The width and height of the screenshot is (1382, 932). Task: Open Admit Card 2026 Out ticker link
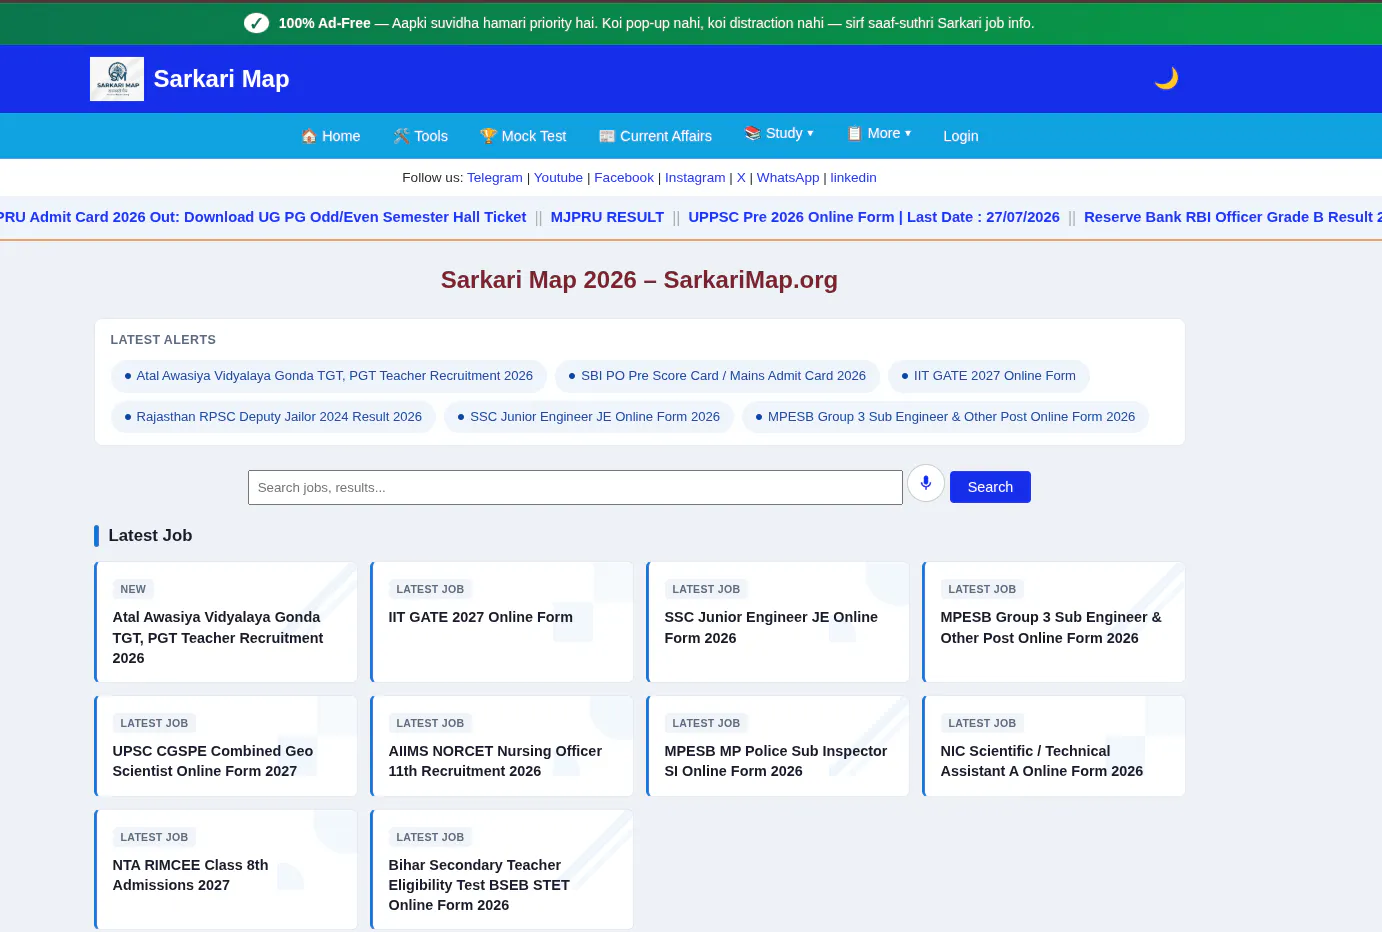click(263, 217)
